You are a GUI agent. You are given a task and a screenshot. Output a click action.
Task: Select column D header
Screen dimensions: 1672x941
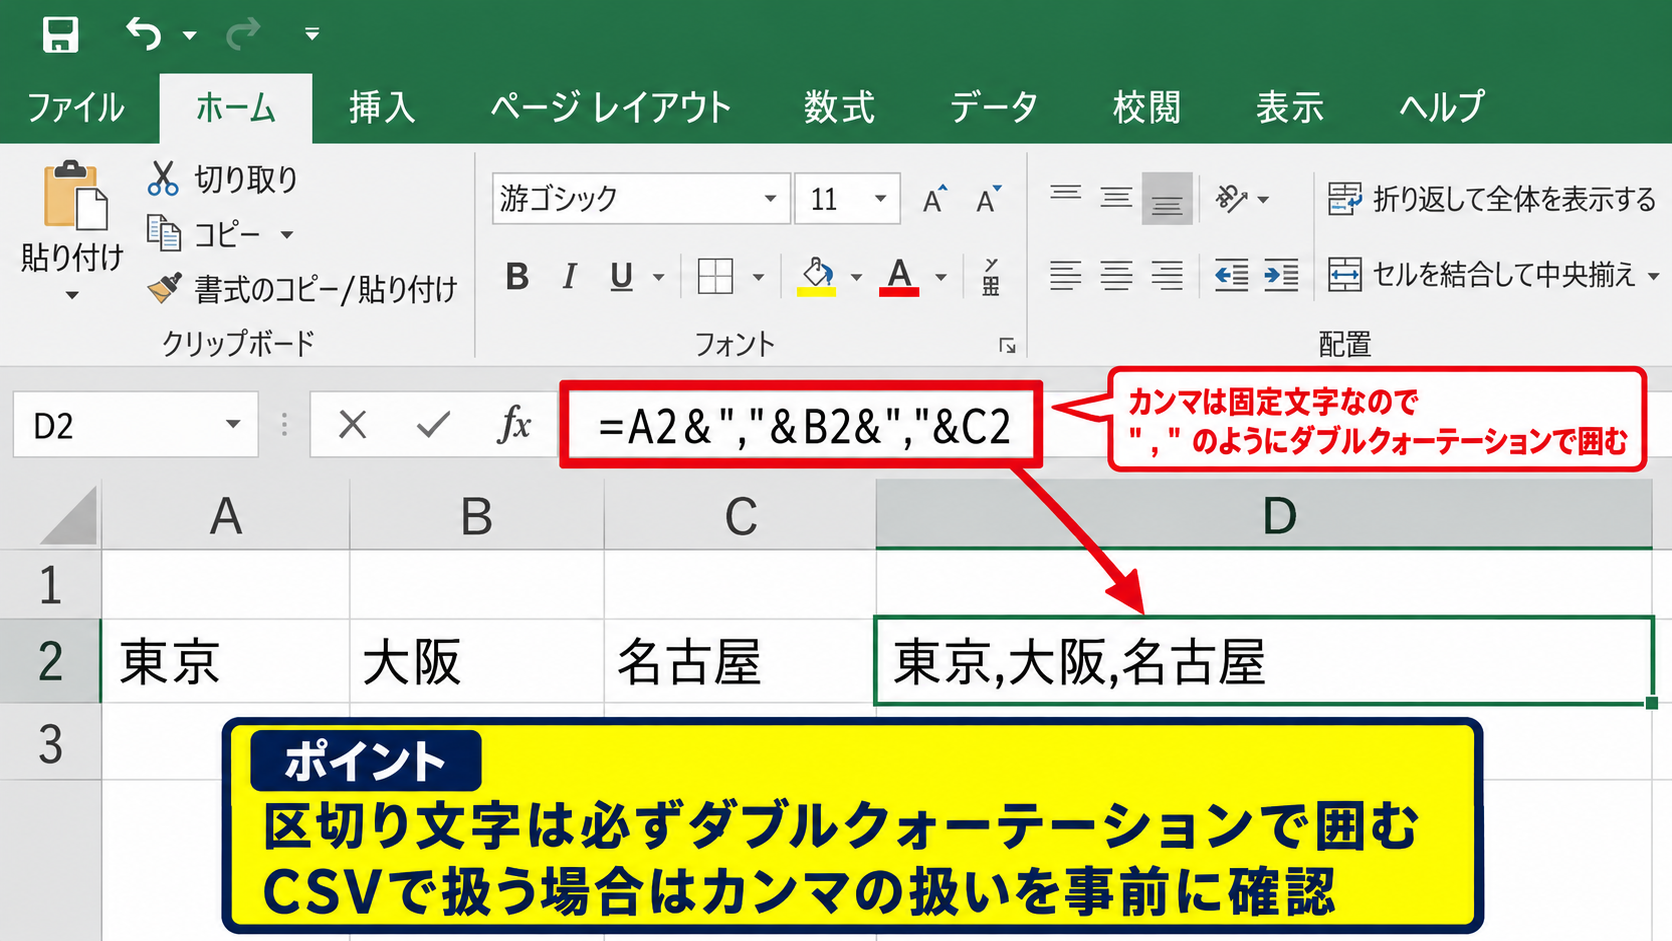[1264, 515]
